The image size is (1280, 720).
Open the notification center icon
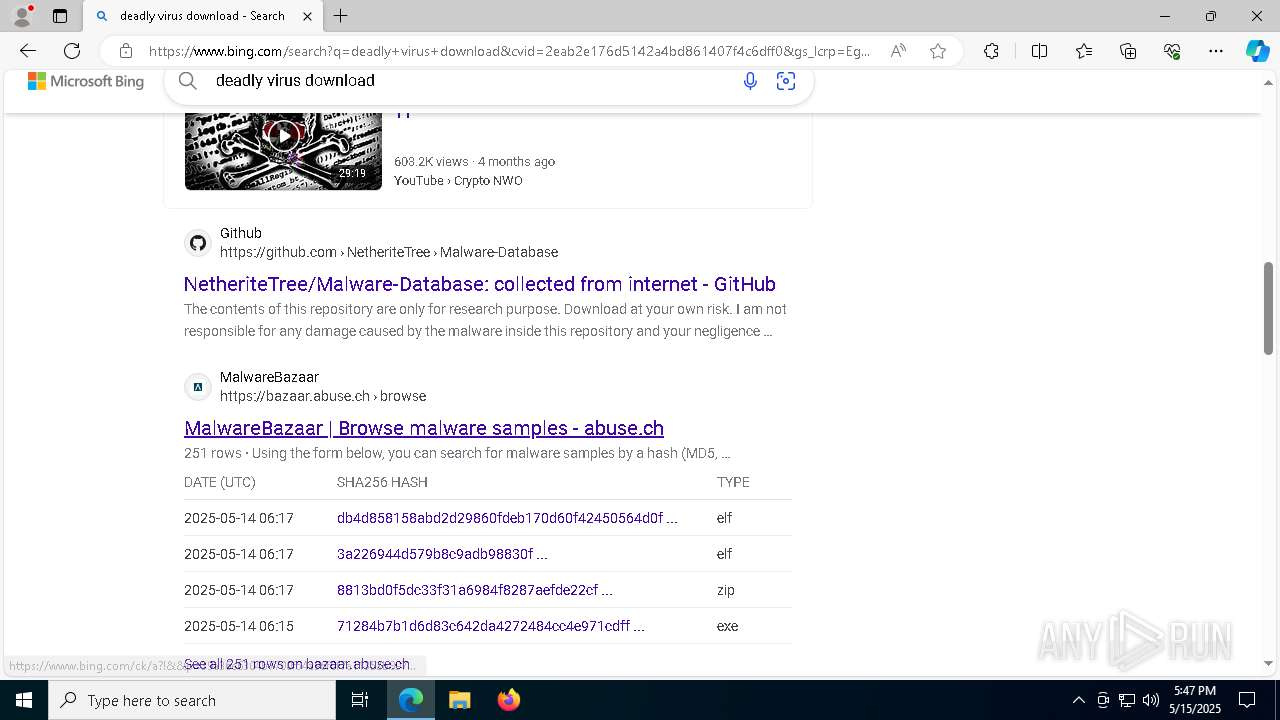1247,700
